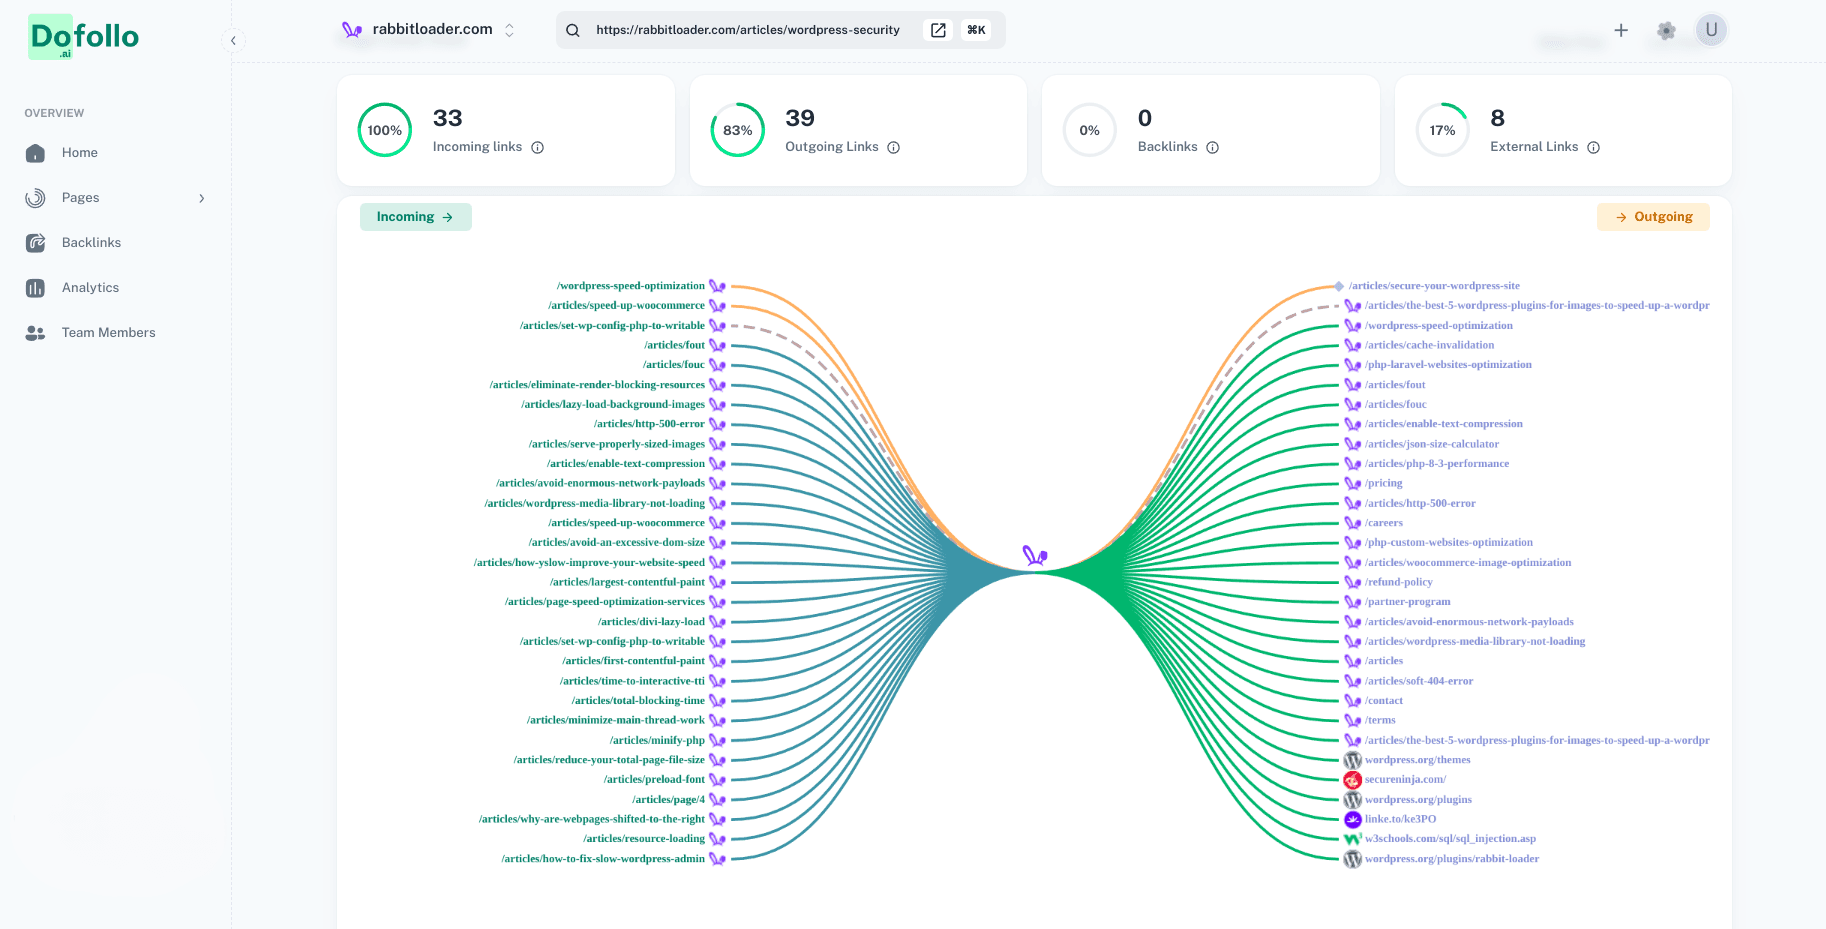Click rabbit icon next to /wordpress-speed-optimization incoming

tap(717, 286)
